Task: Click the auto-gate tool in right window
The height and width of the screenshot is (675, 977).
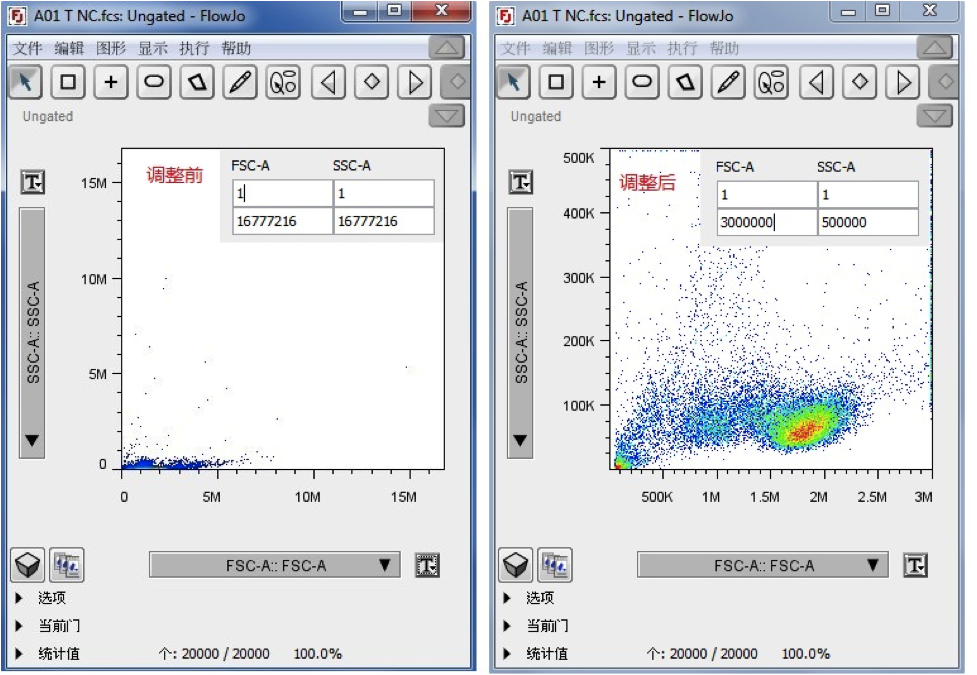Action: (771, 82)
